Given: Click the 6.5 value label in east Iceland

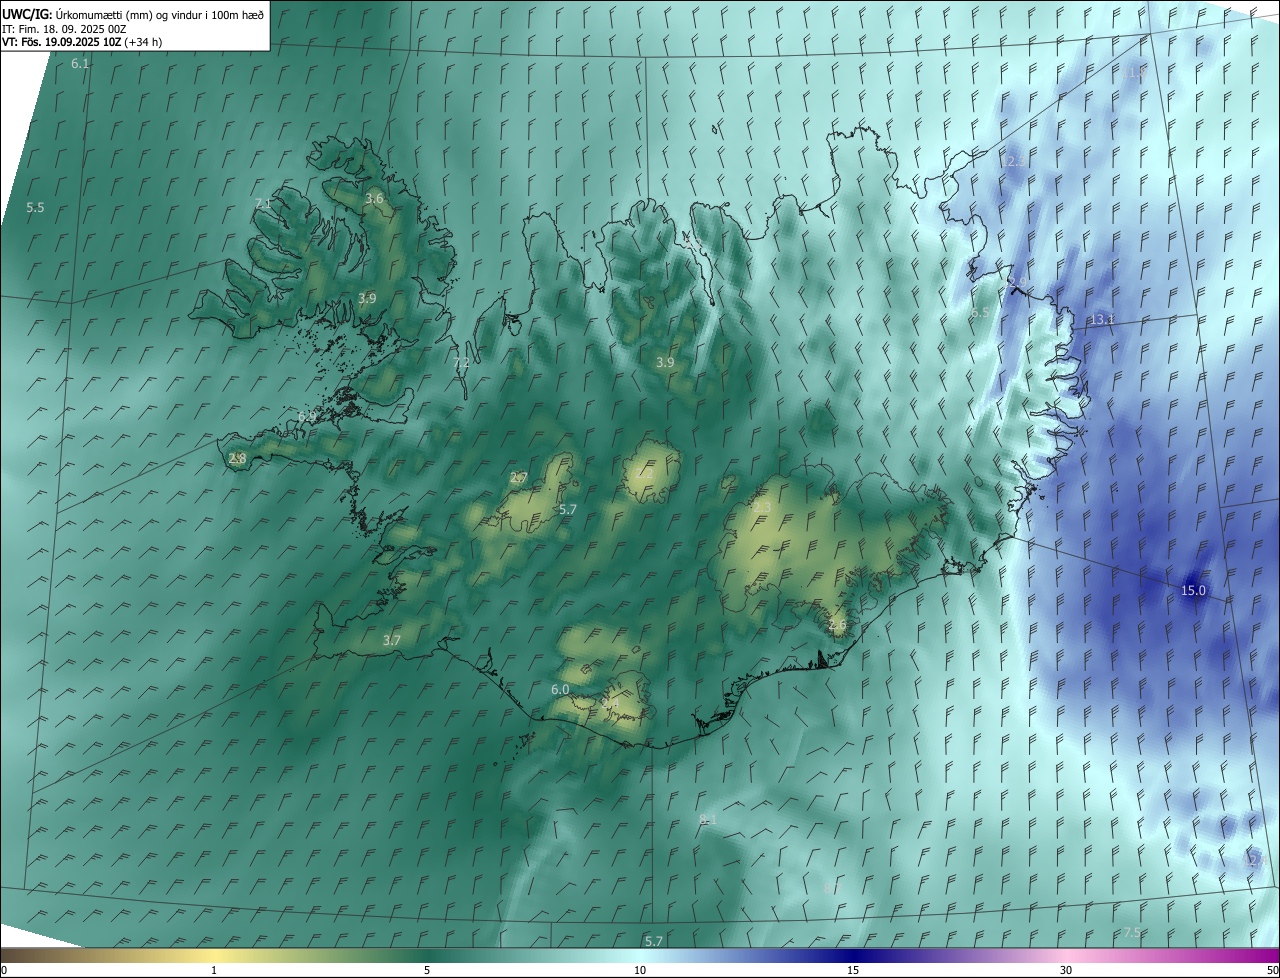Looking at the screenshot, I should (x=980, y=312).
